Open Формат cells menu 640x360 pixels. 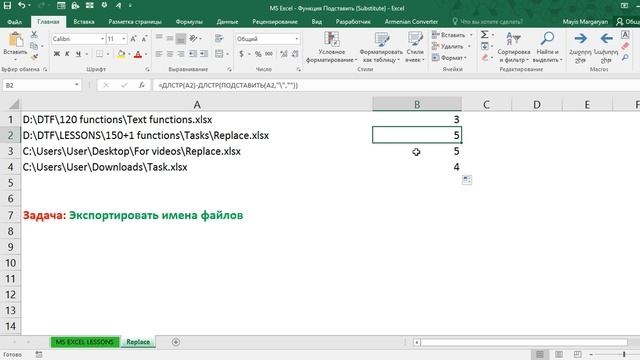(448, 58)
